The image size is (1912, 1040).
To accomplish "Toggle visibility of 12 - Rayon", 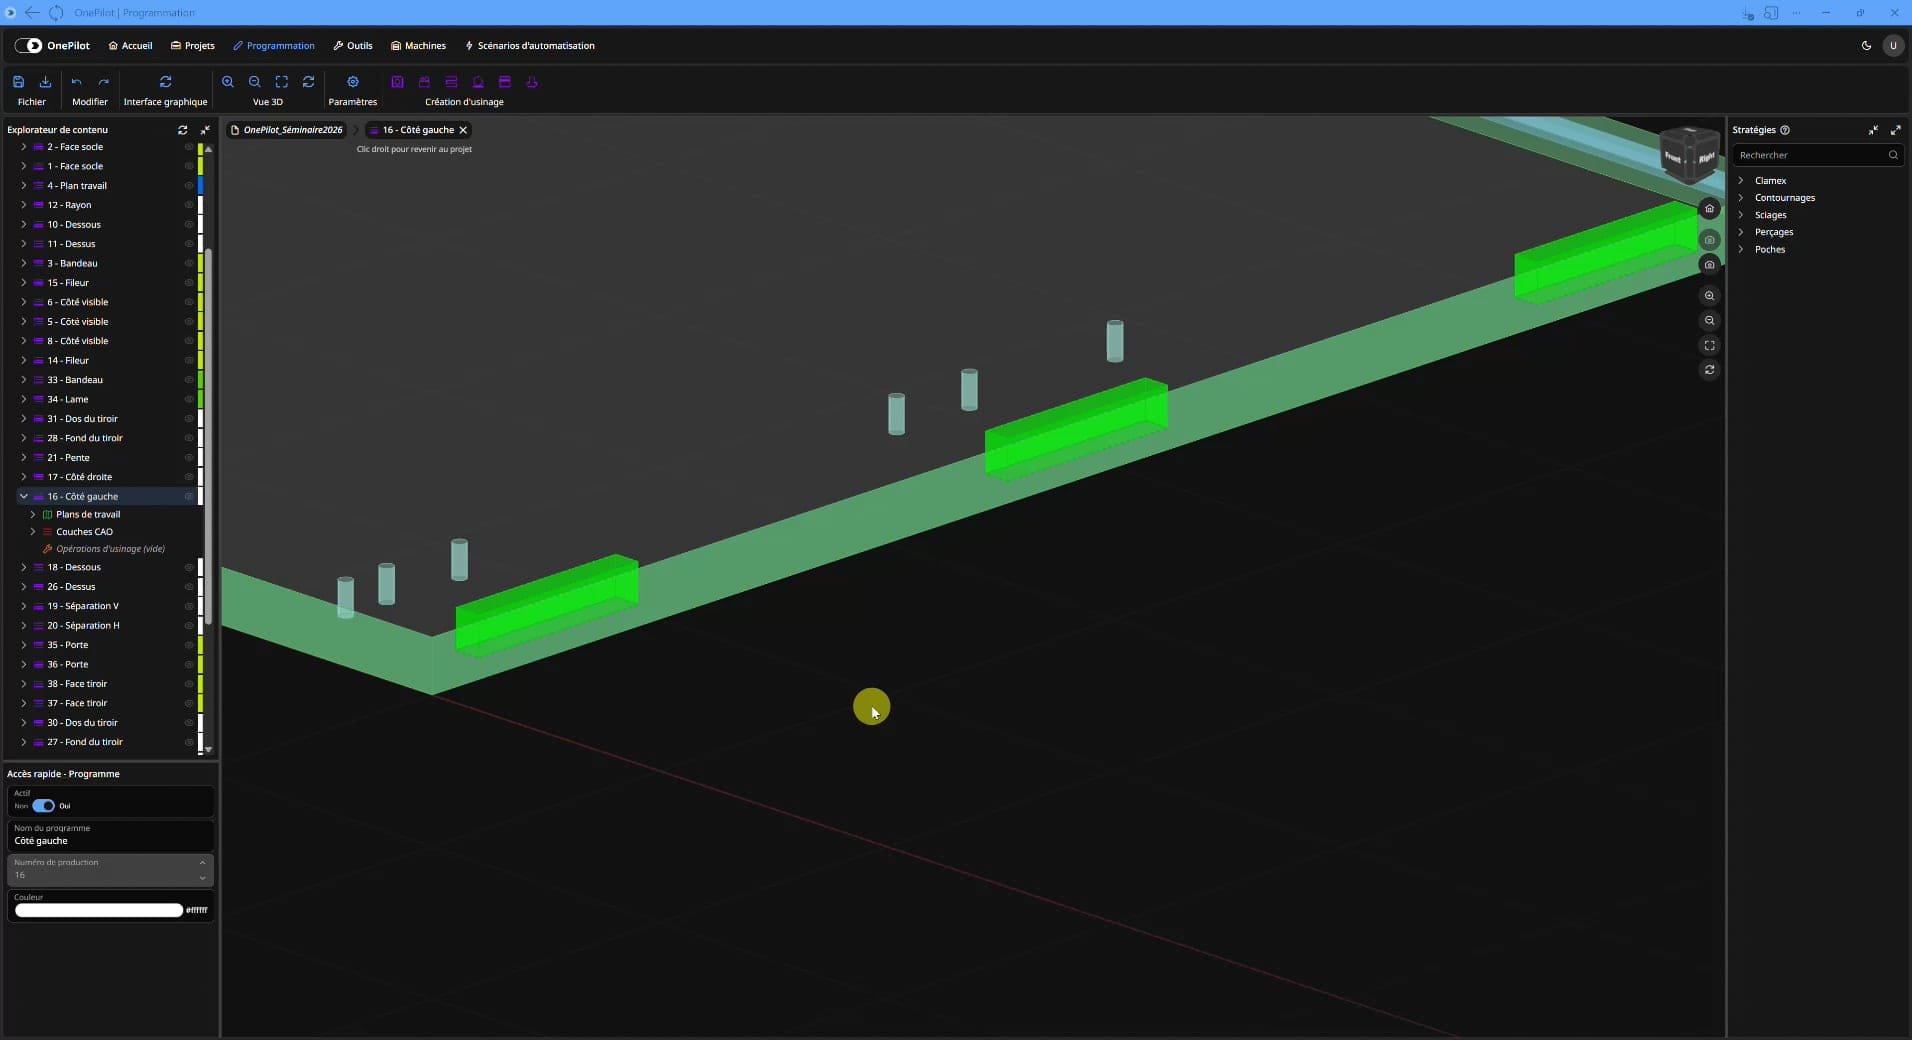I will coord(189,205).
